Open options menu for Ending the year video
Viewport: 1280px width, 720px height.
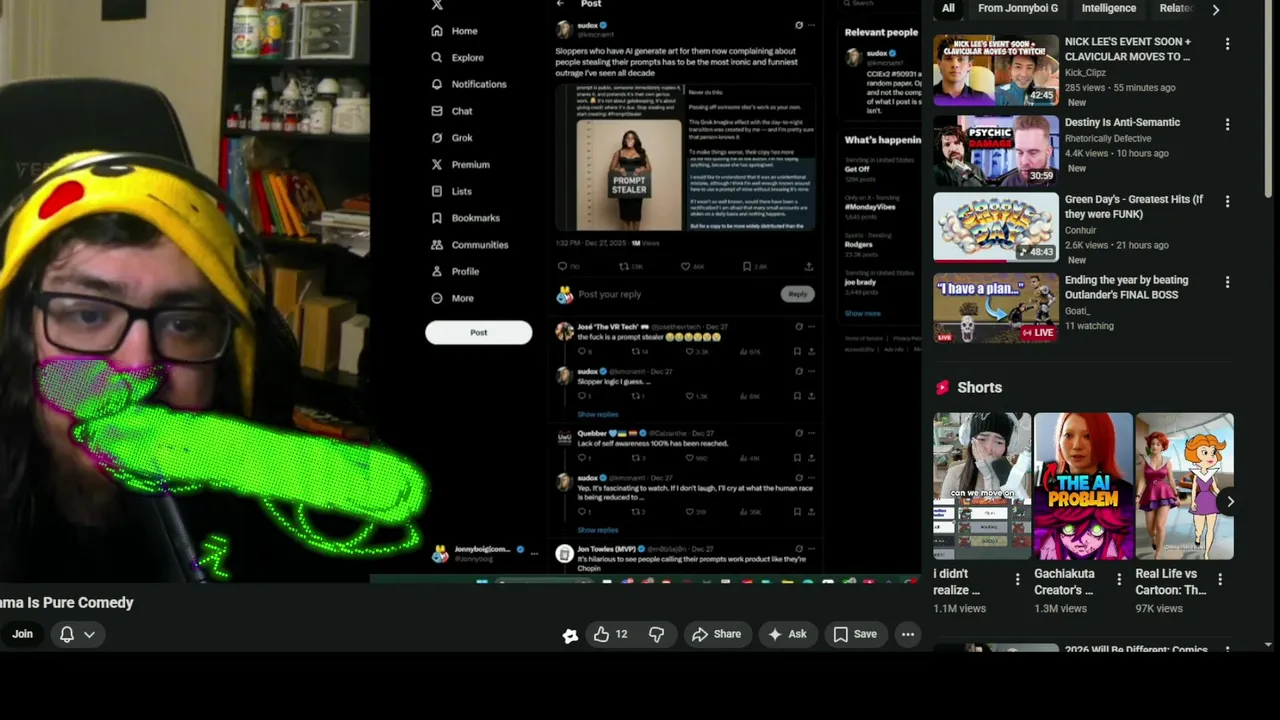click(x=1227, y=282)
